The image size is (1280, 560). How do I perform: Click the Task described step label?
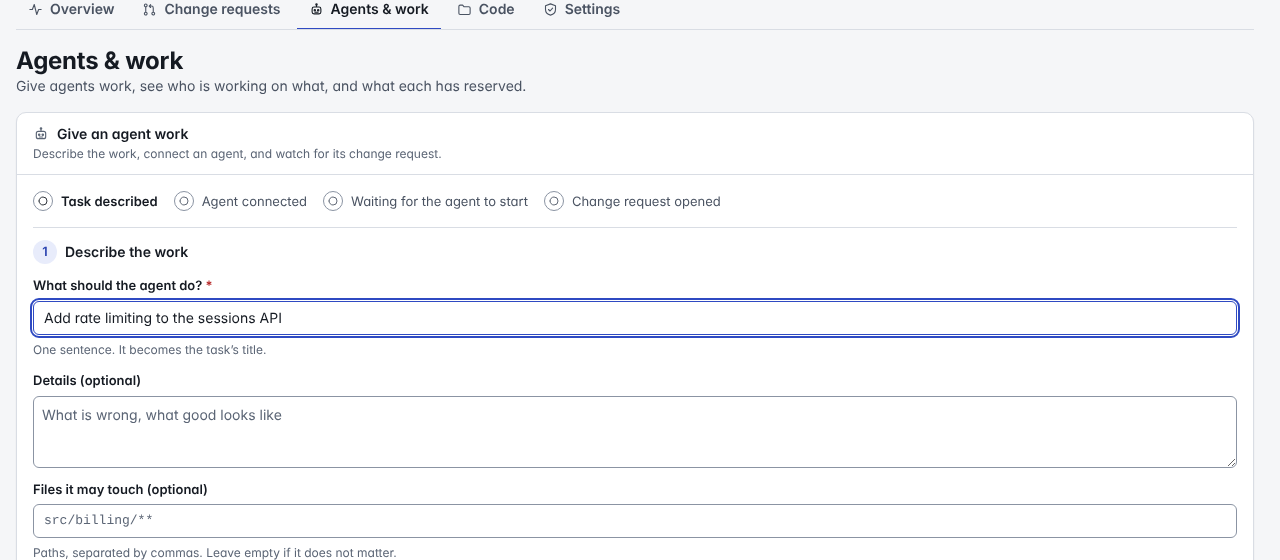point(109,201)
